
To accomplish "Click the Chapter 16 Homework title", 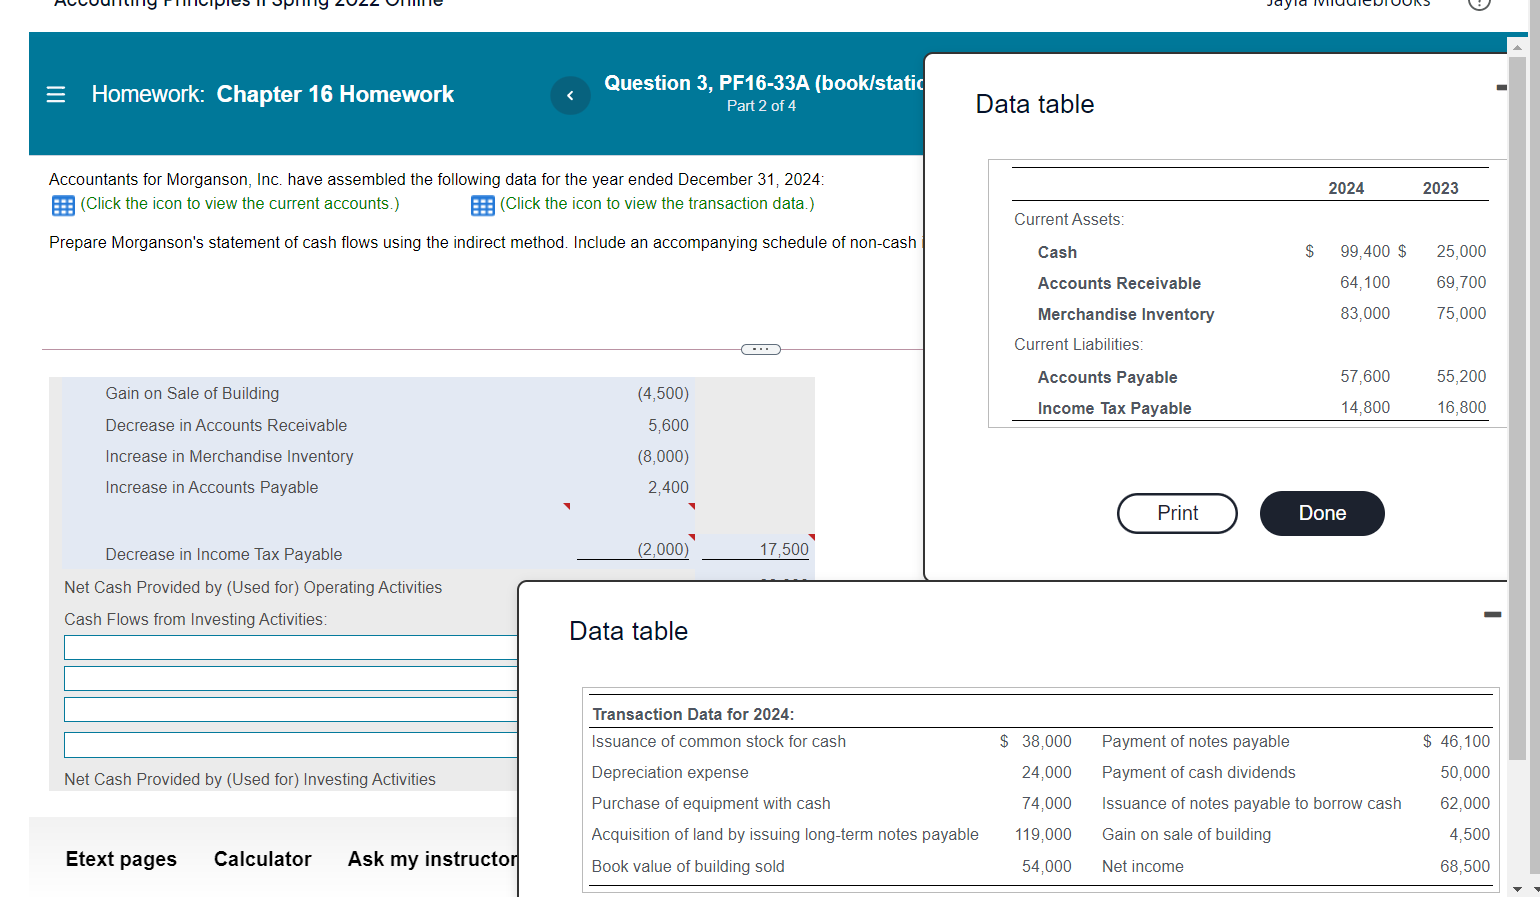I will pos(335,95).
